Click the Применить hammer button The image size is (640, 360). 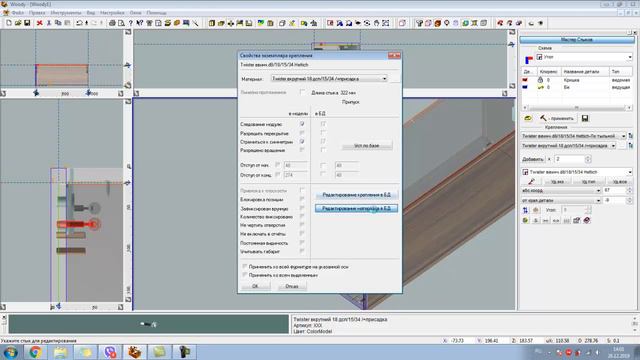[557, 118]
